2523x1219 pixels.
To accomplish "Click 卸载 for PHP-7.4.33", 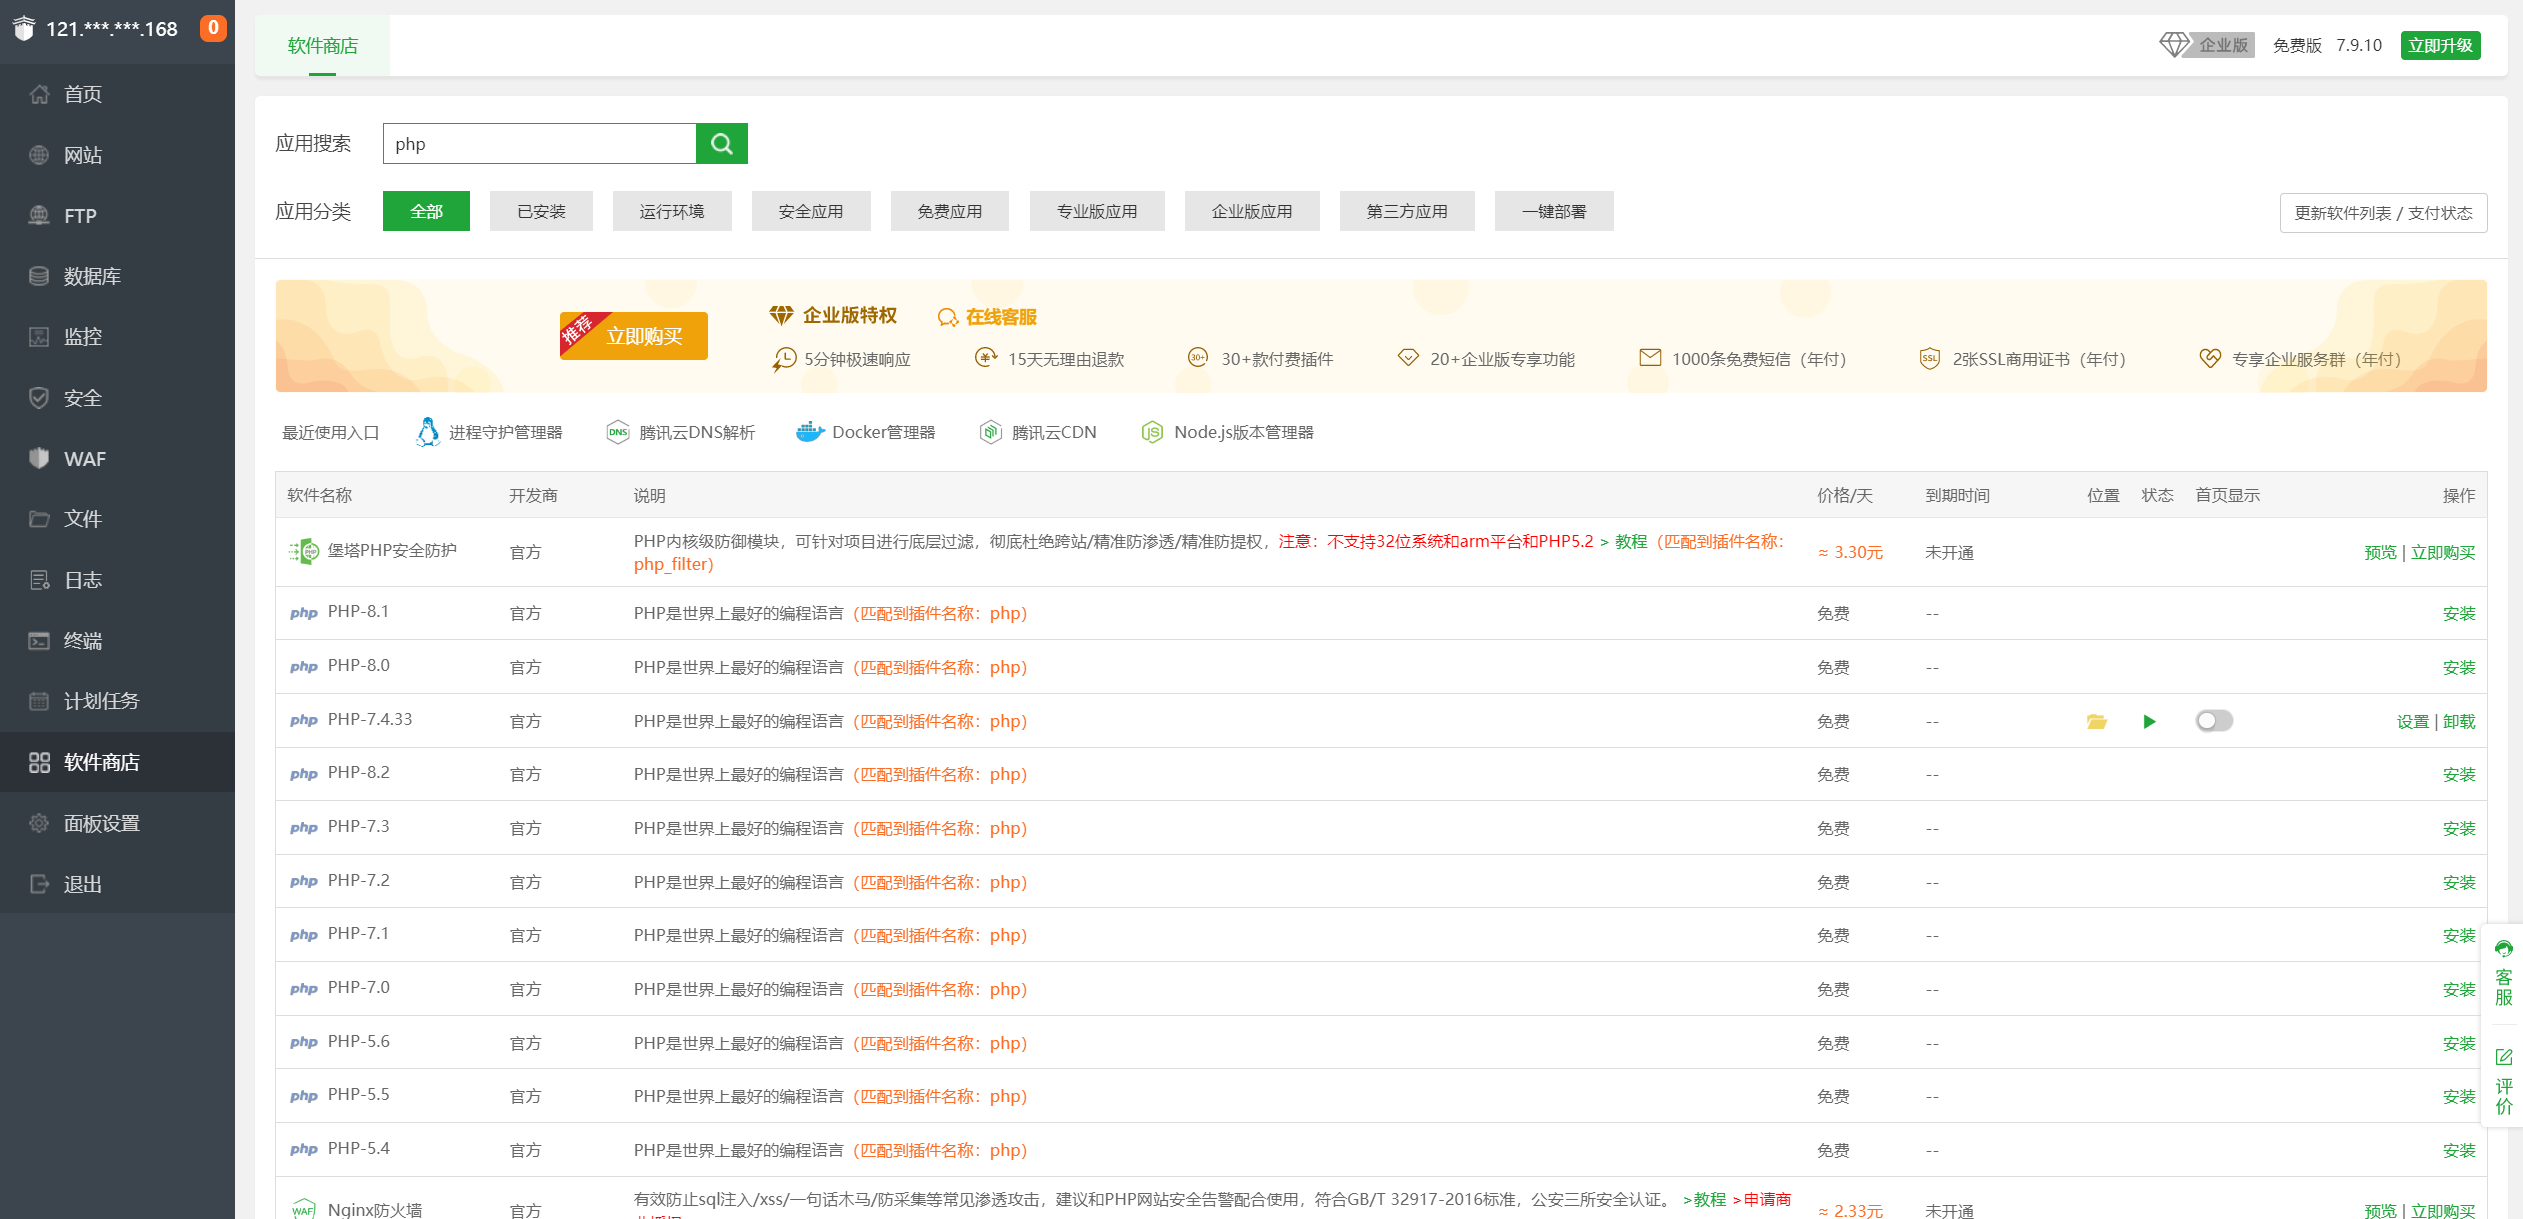I will coord(2459,722).
